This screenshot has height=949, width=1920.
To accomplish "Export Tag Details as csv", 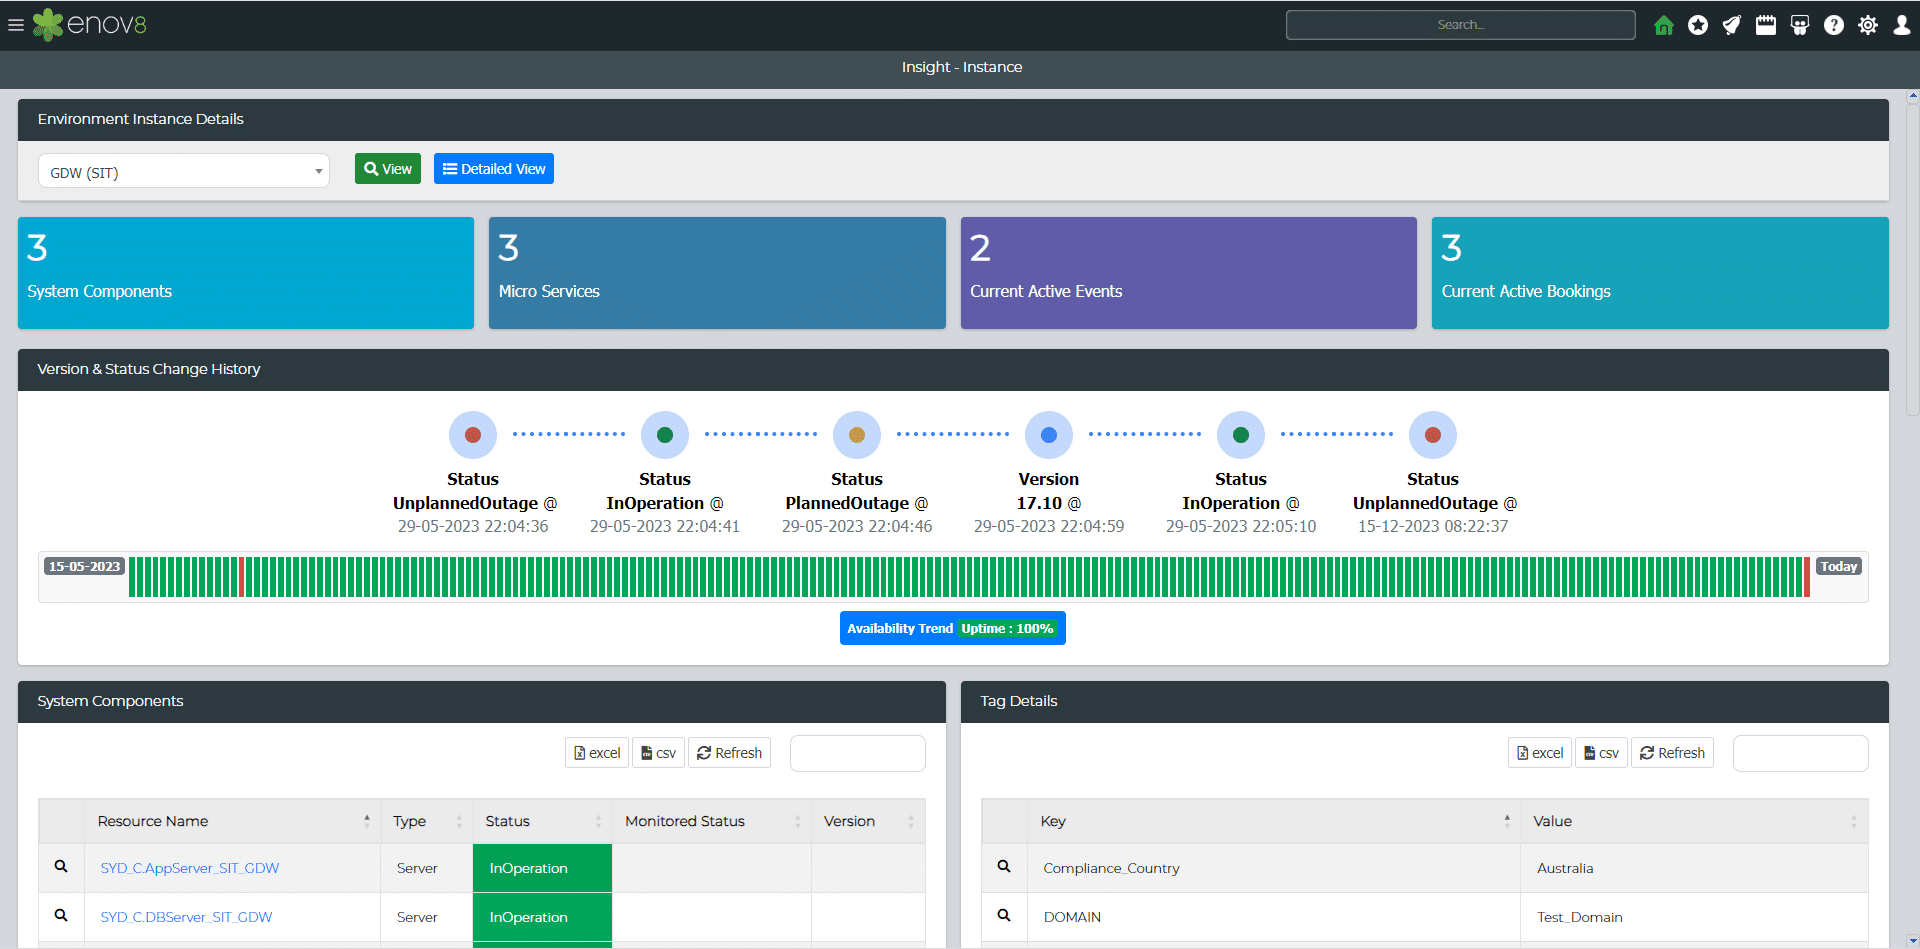I will [x=1600, y=752].
